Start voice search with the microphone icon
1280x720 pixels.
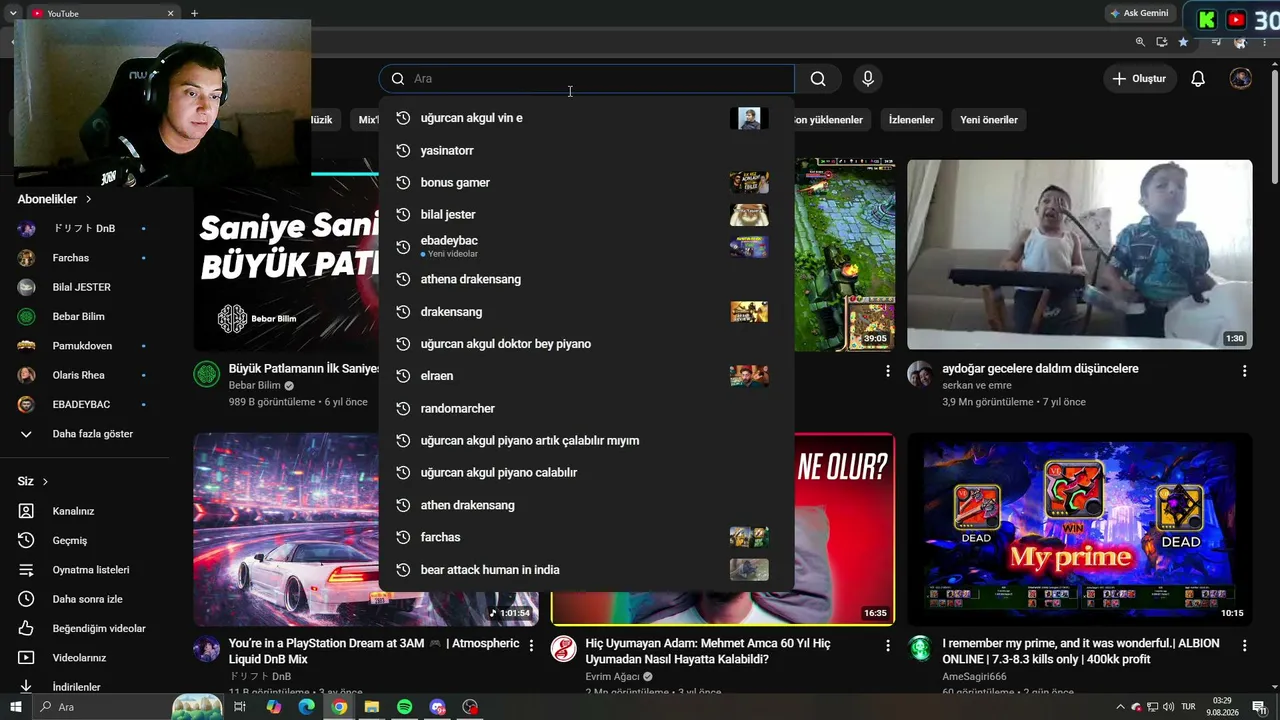(x=868, y=79)
